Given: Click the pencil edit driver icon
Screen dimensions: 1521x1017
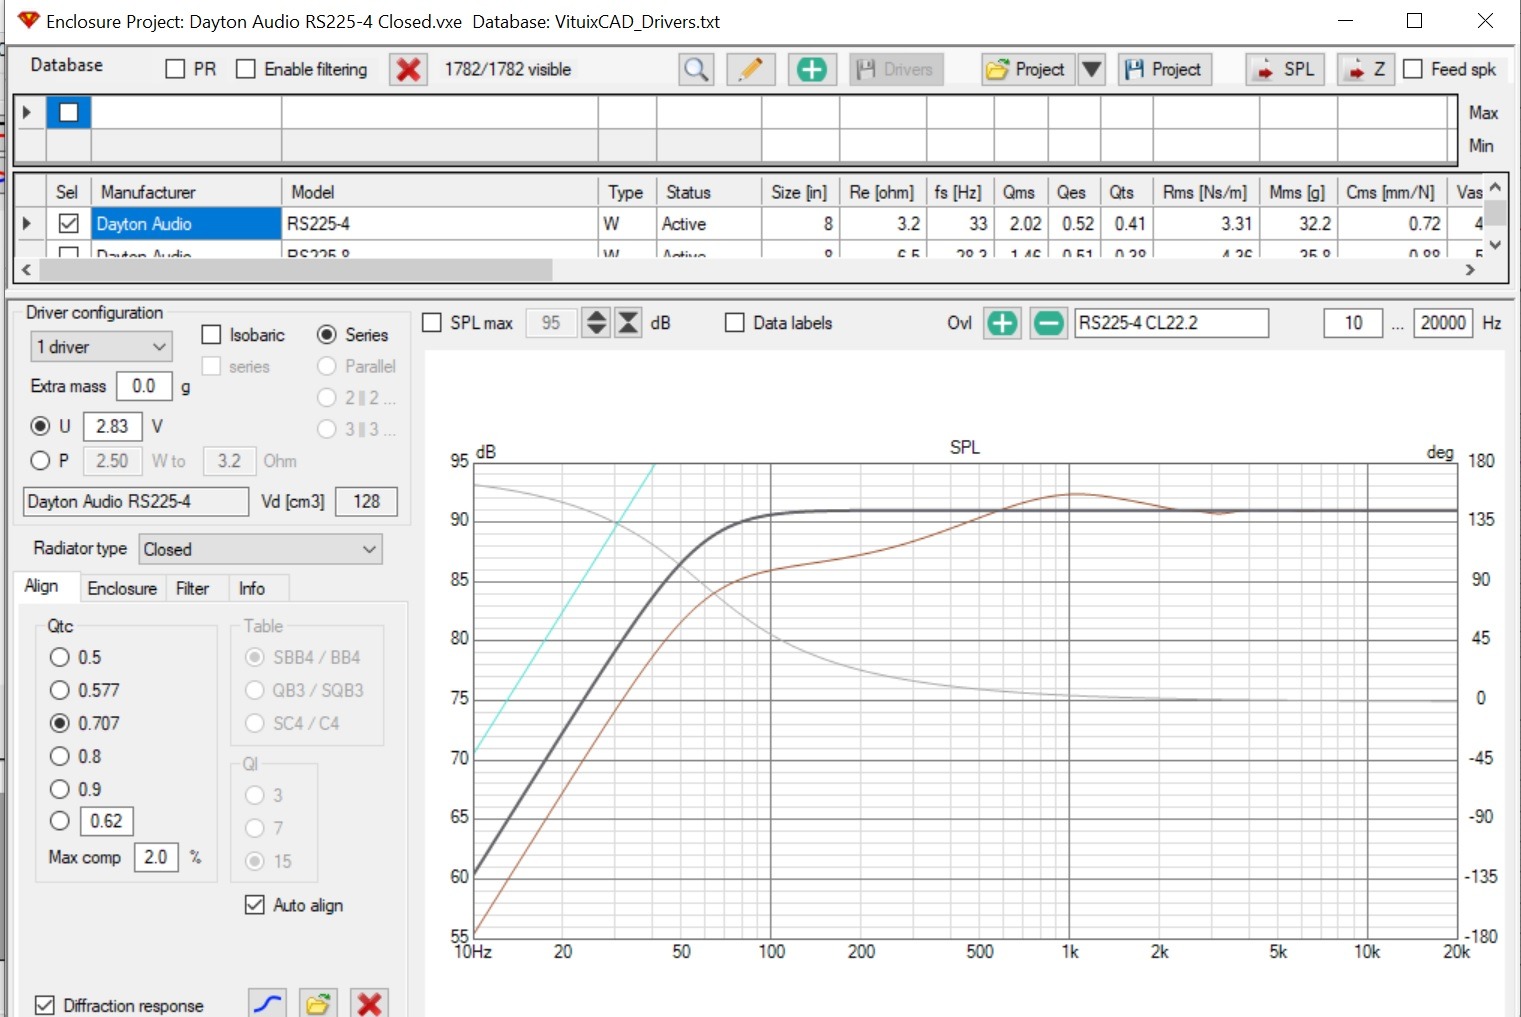Looking at the screenshot, I should pyautogui.click(x=750, y=69).
